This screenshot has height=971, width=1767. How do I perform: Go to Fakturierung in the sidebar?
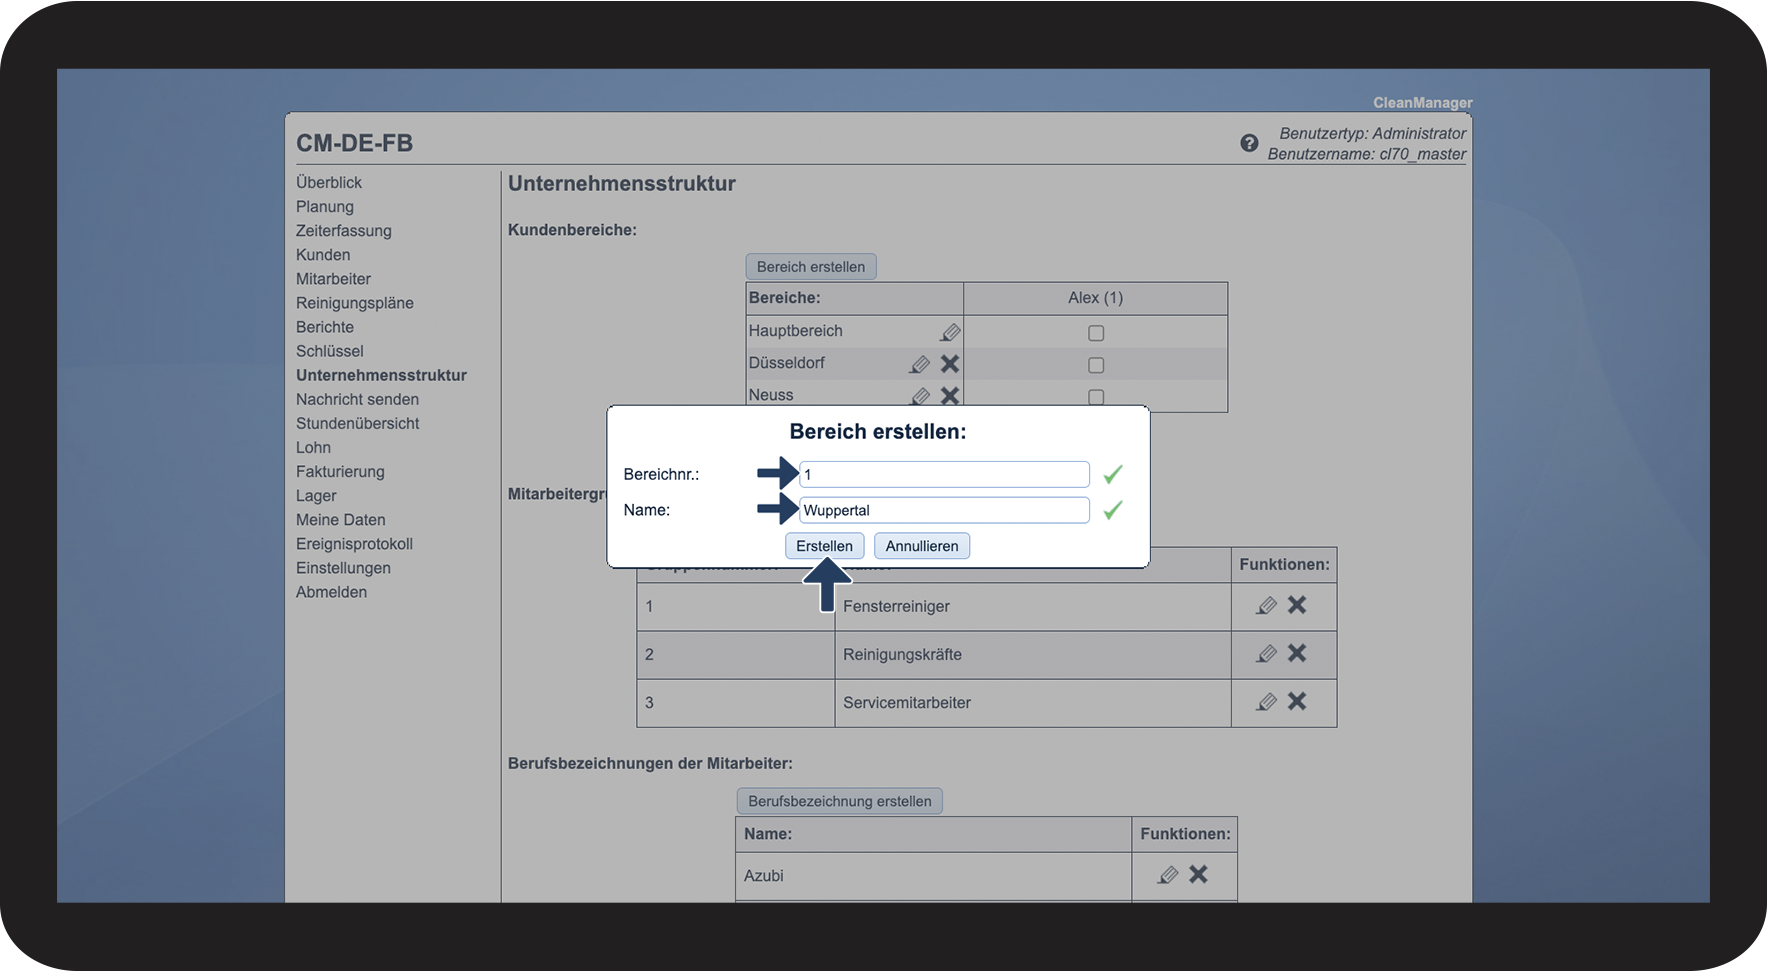(340, 472)
